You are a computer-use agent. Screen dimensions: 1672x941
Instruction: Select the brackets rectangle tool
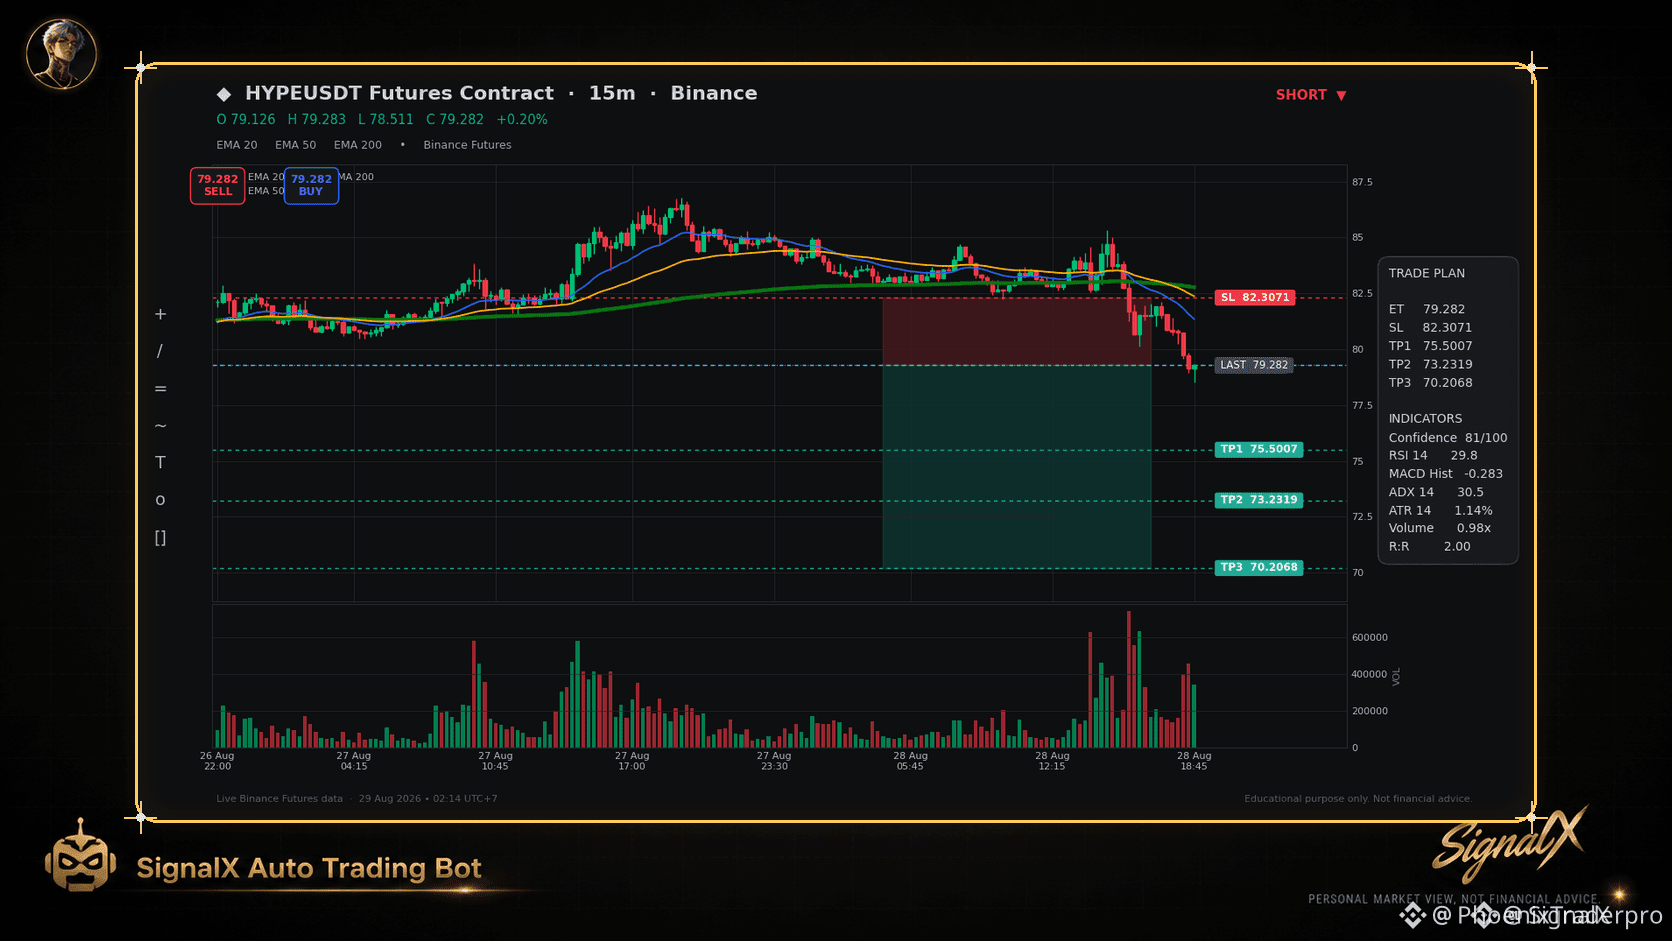(160, 537)
